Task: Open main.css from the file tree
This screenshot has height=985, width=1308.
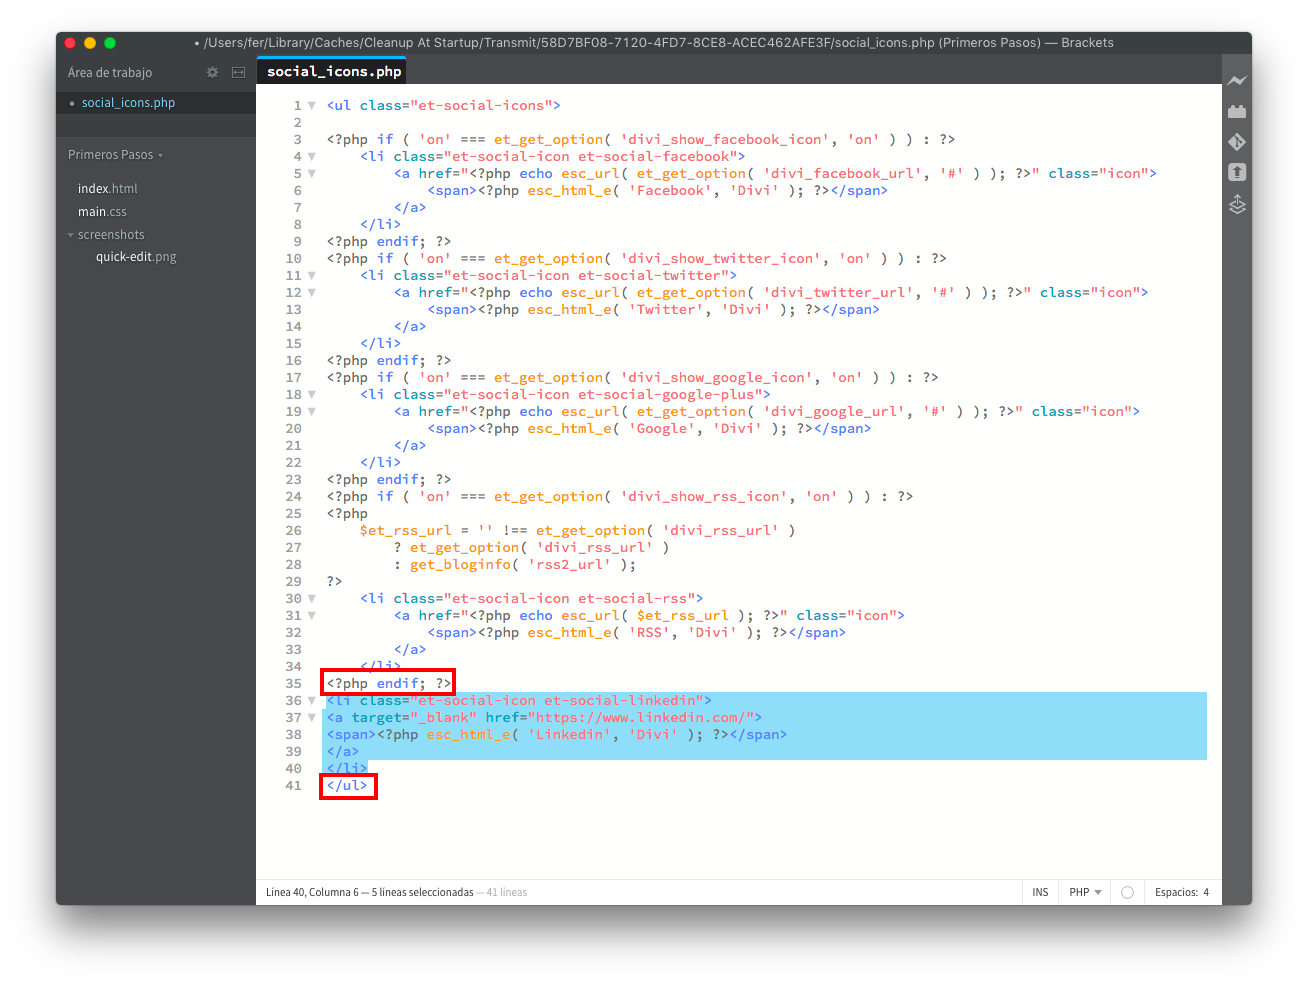Action: [102, 212]
